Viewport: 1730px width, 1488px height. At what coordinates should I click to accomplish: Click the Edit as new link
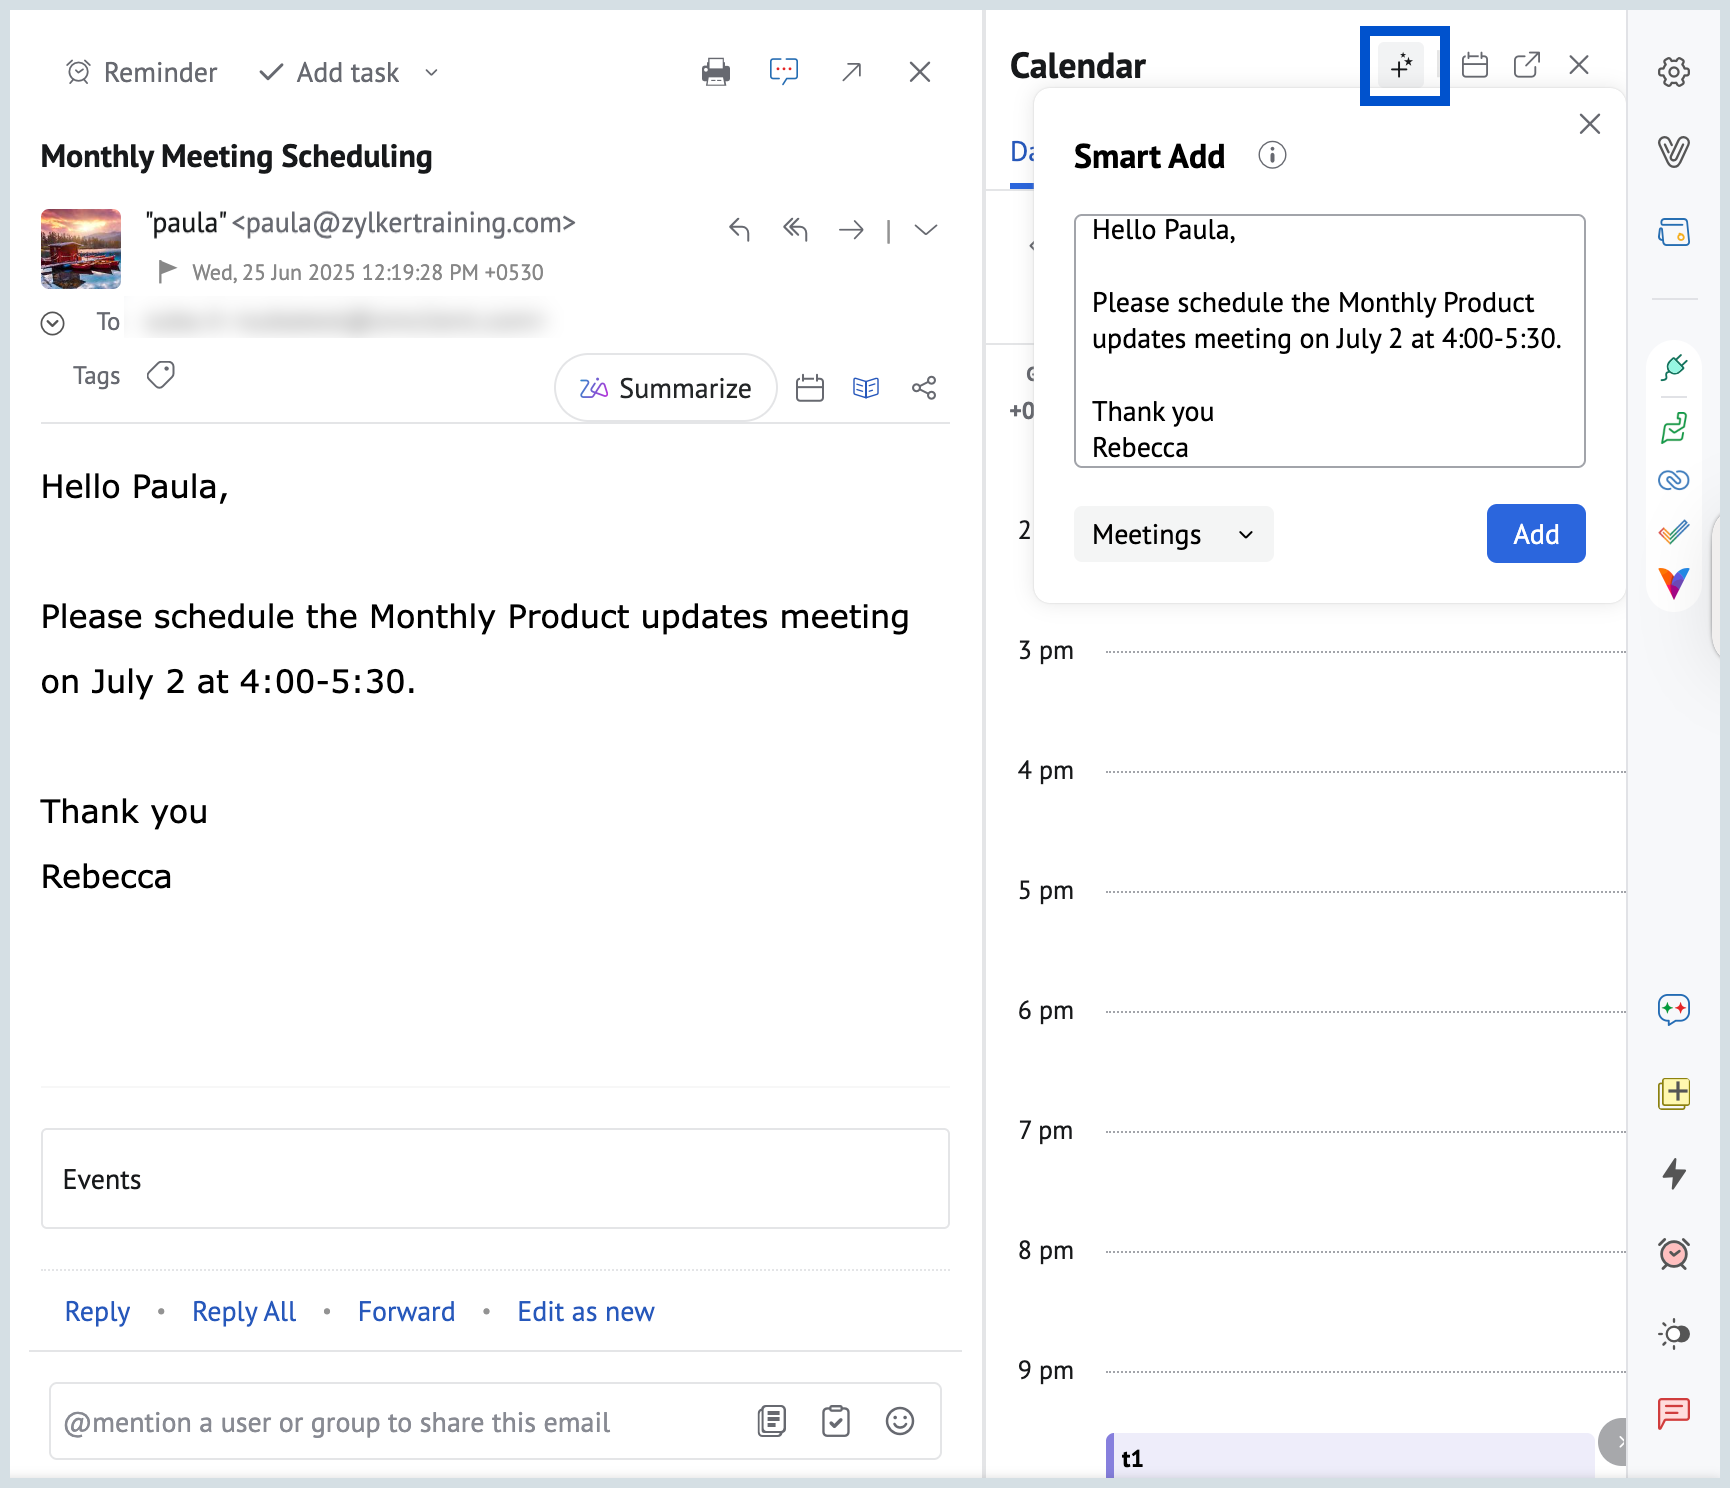click(x=586, y=1311)
